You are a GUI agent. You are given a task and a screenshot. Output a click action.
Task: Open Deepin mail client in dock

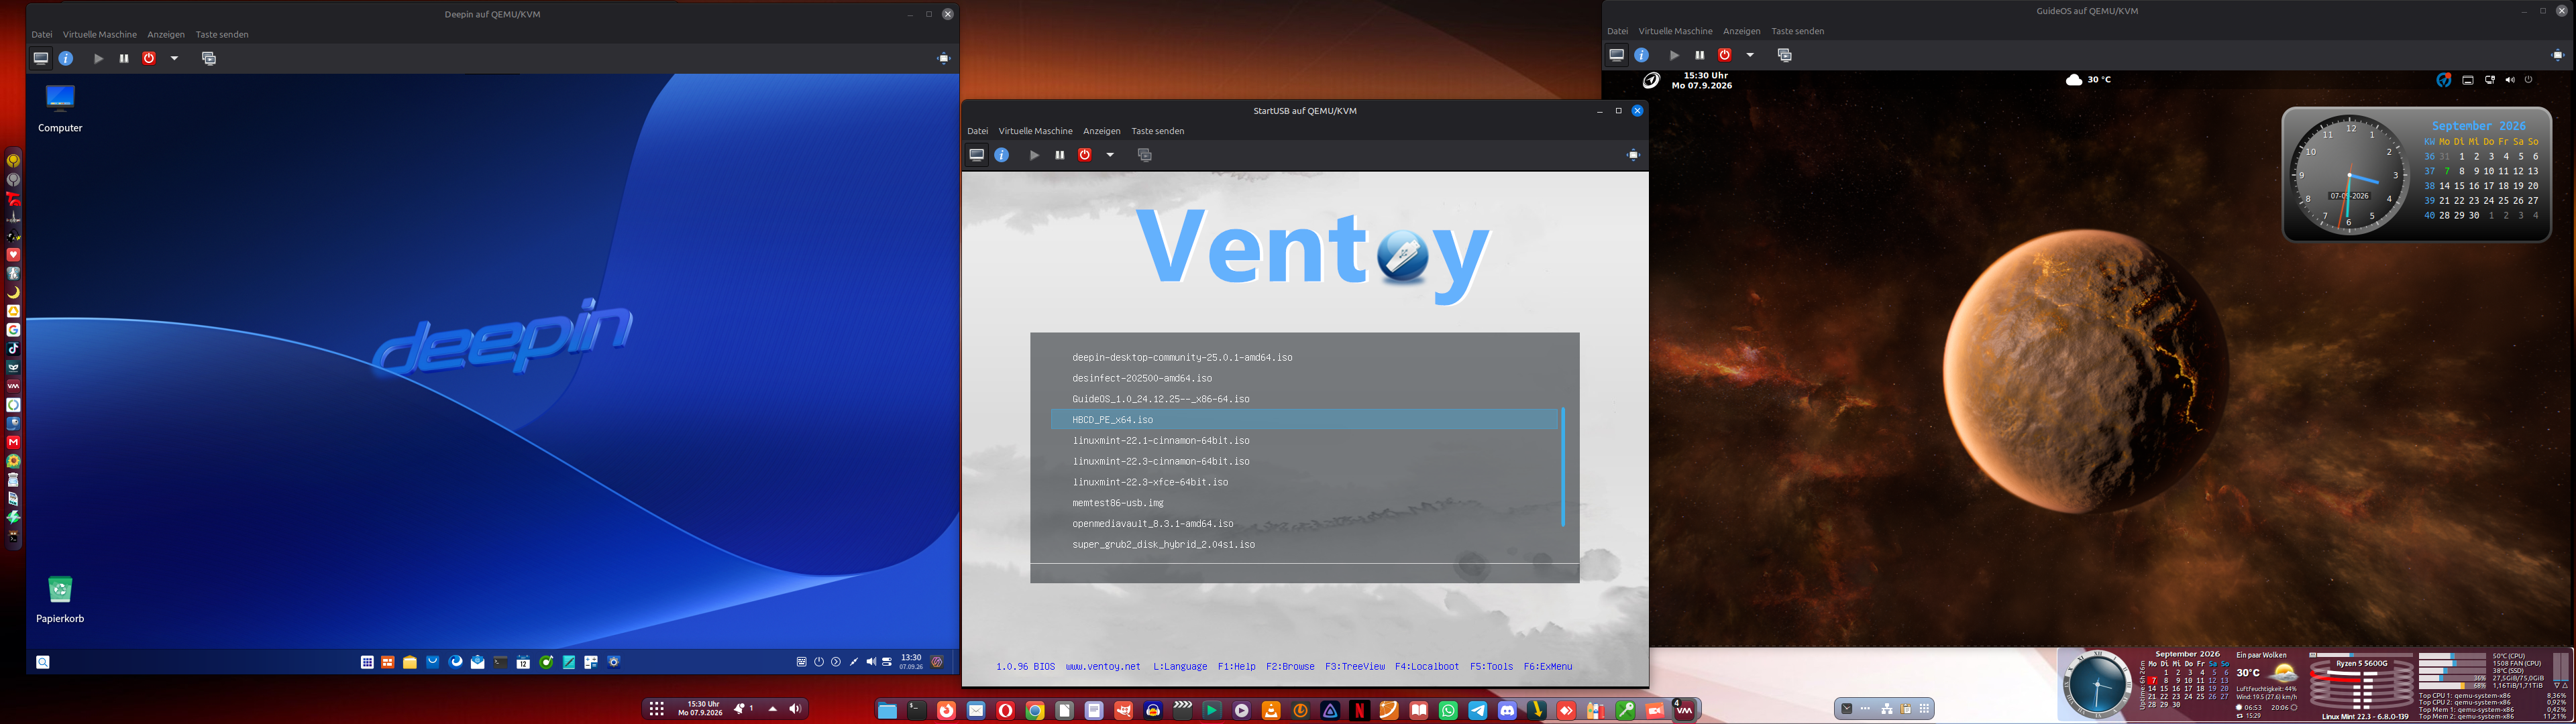click(x=478, y=662)
